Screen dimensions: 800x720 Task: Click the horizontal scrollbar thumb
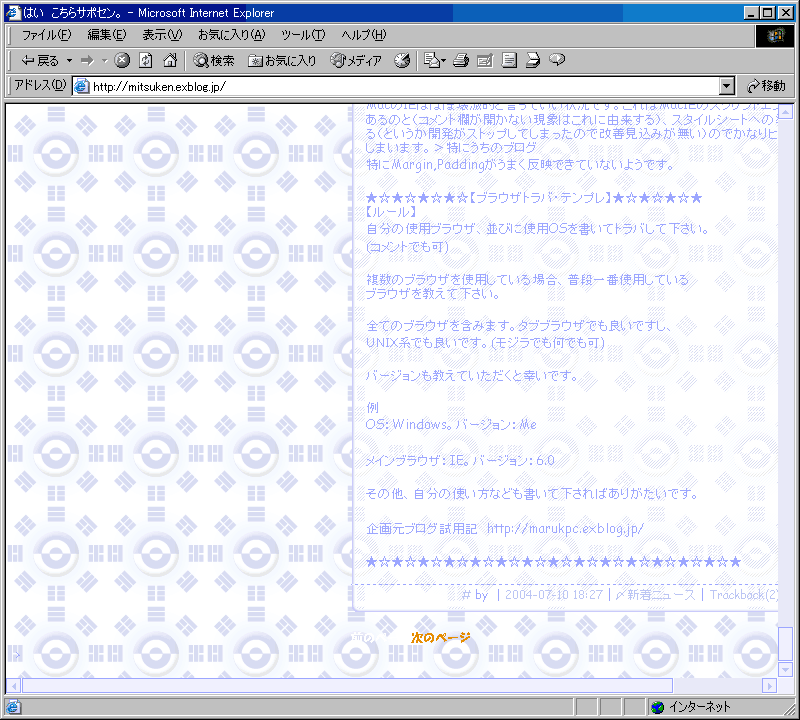(x=347, y=686)
